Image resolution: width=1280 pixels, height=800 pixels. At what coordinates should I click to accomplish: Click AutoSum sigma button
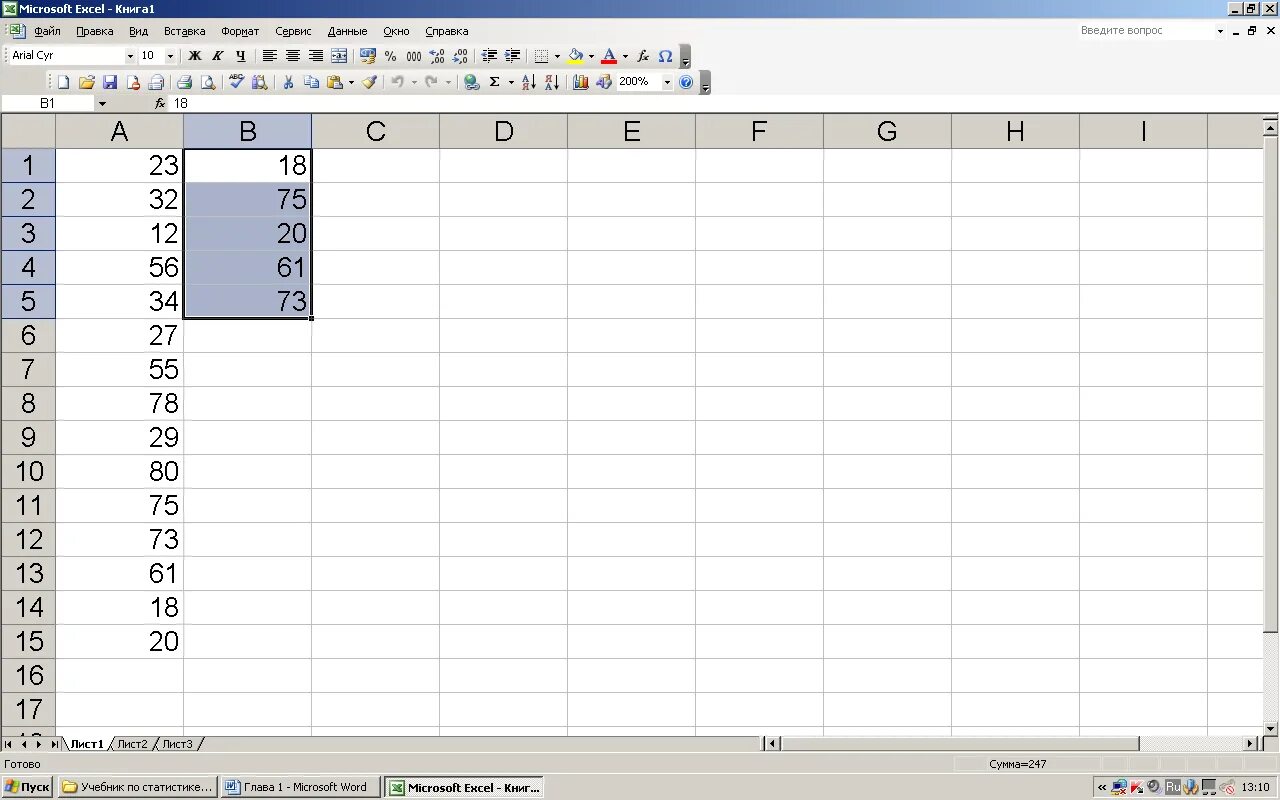494,82
